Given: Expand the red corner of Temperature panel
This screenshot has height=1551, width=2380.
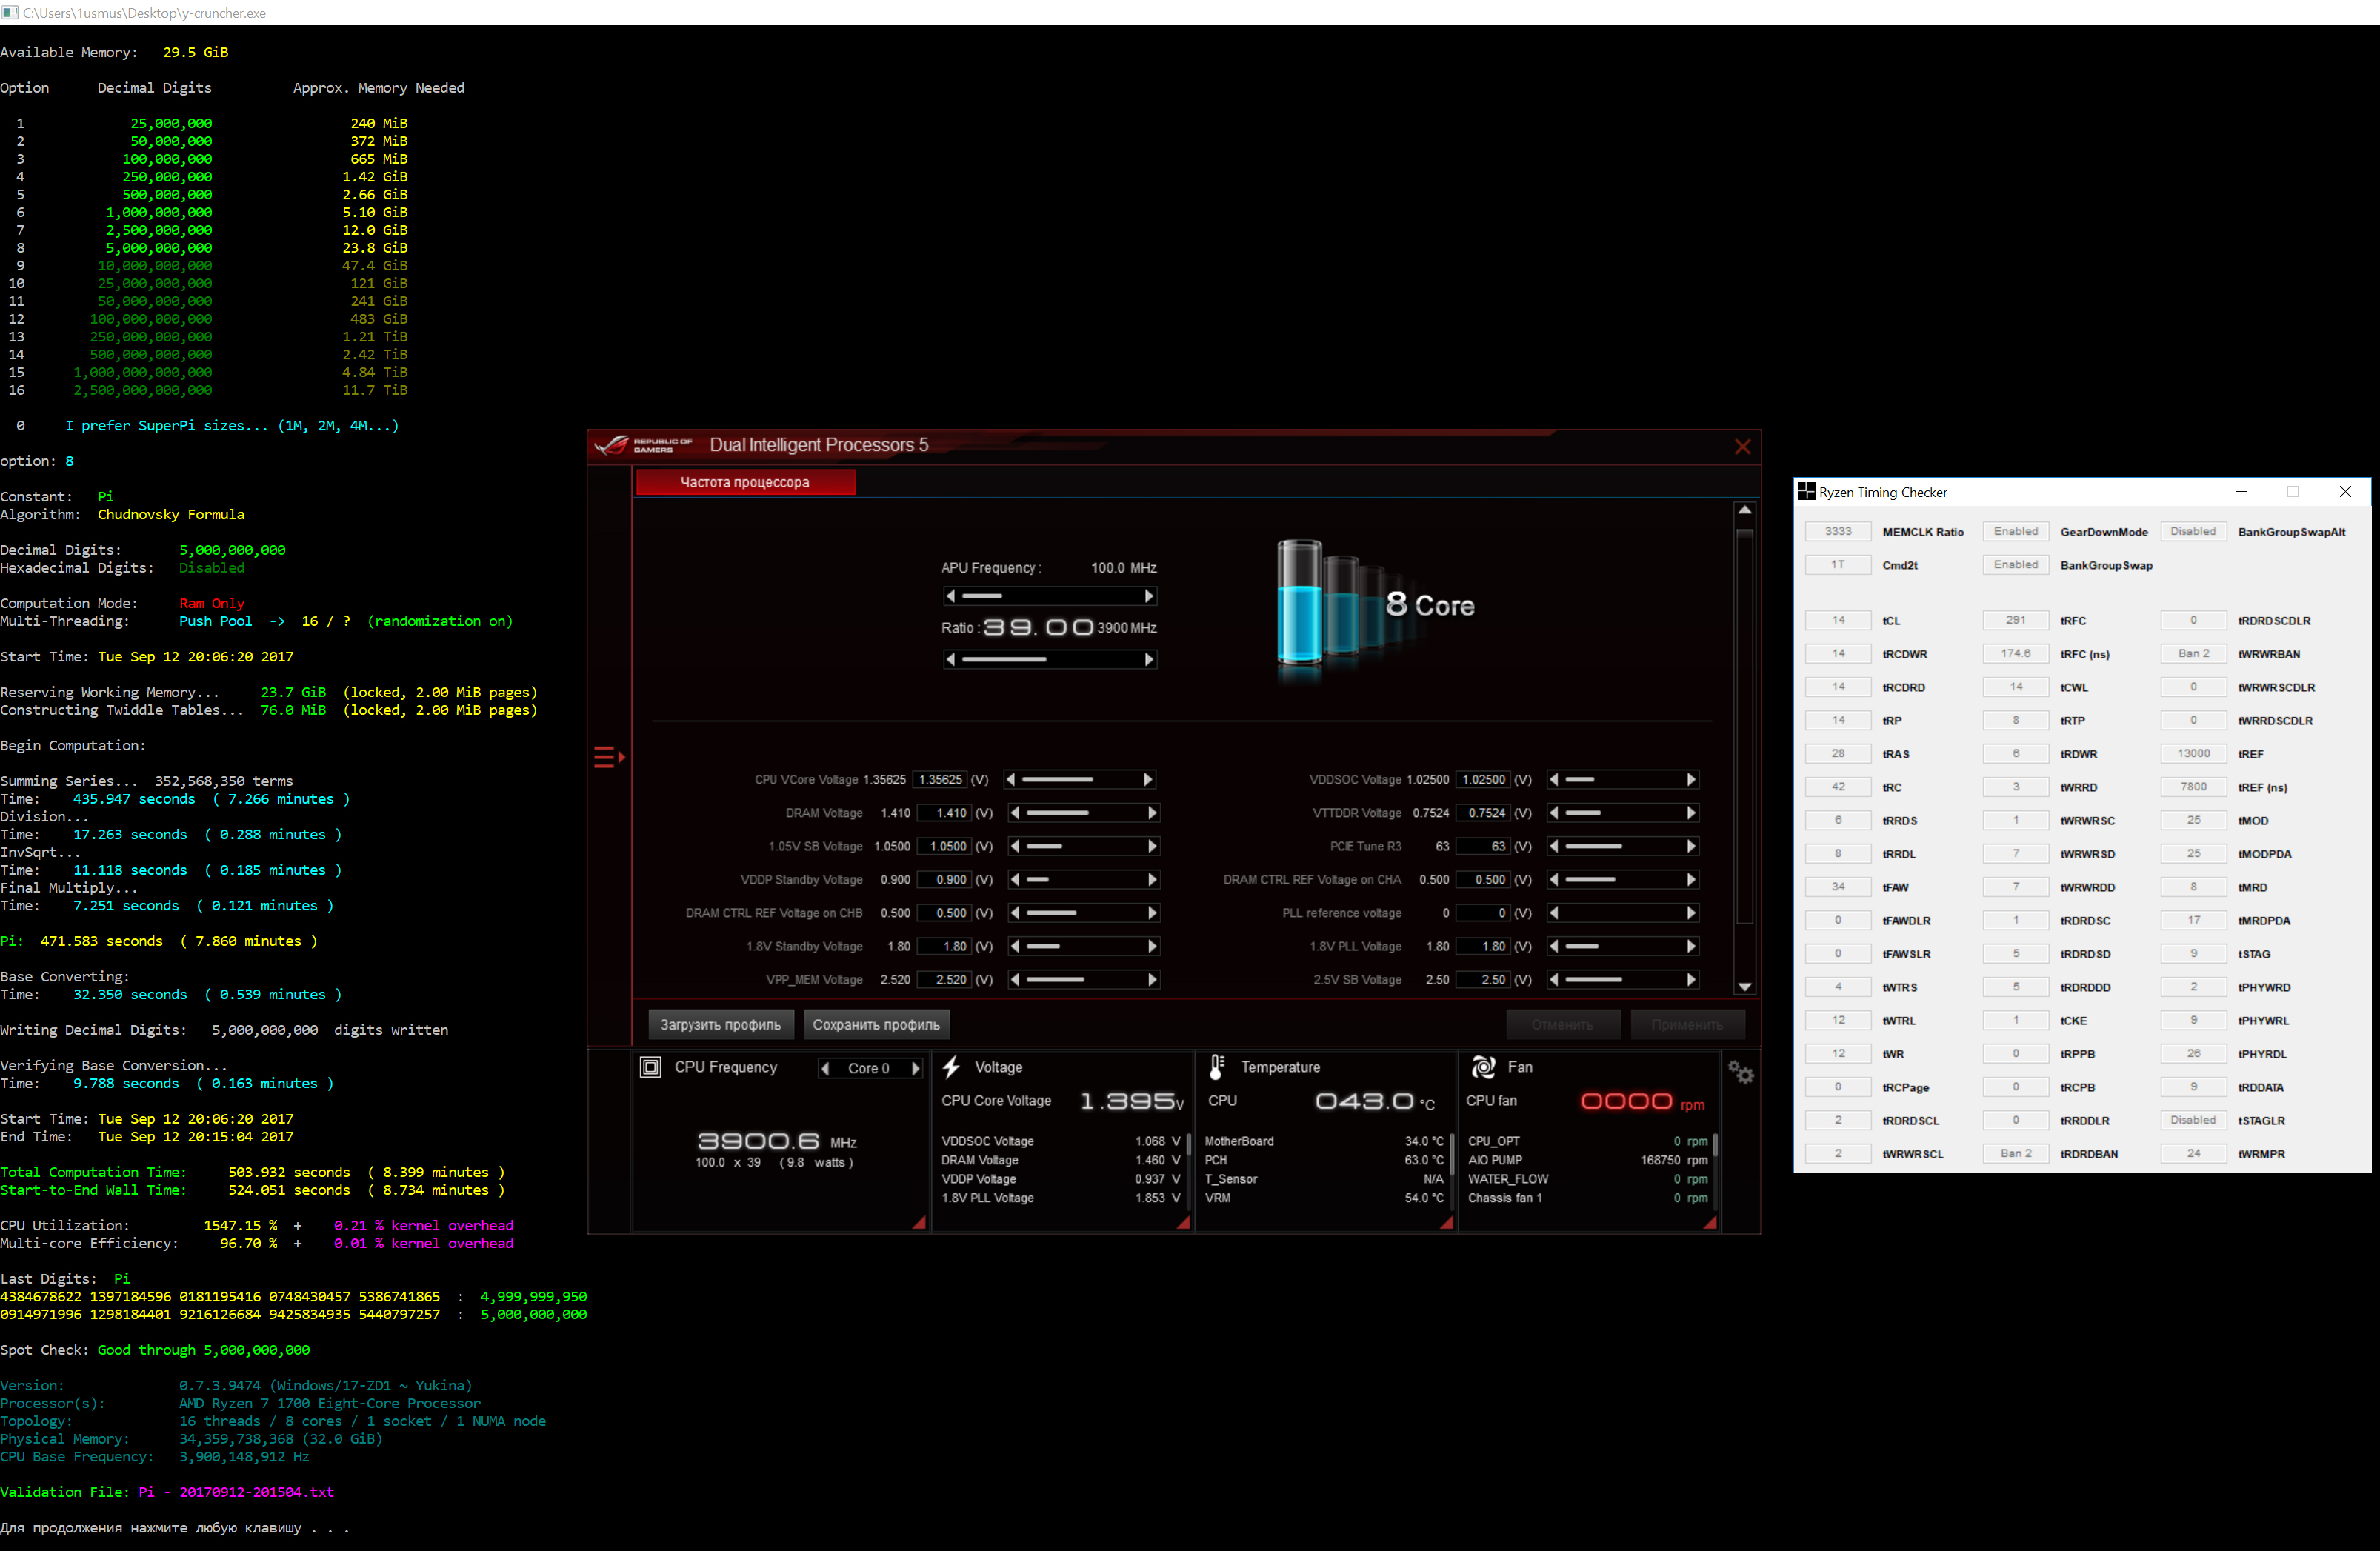Looking at the screenshot, I should tap(1446, 1222).
